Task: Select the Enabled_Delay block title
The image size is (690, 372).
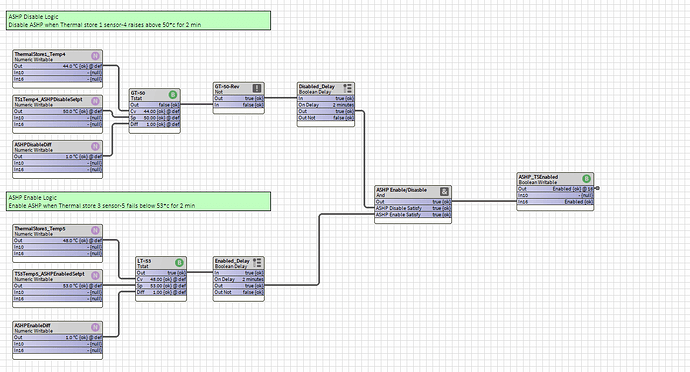Action: pyautogui.click(x=232, y=261)
